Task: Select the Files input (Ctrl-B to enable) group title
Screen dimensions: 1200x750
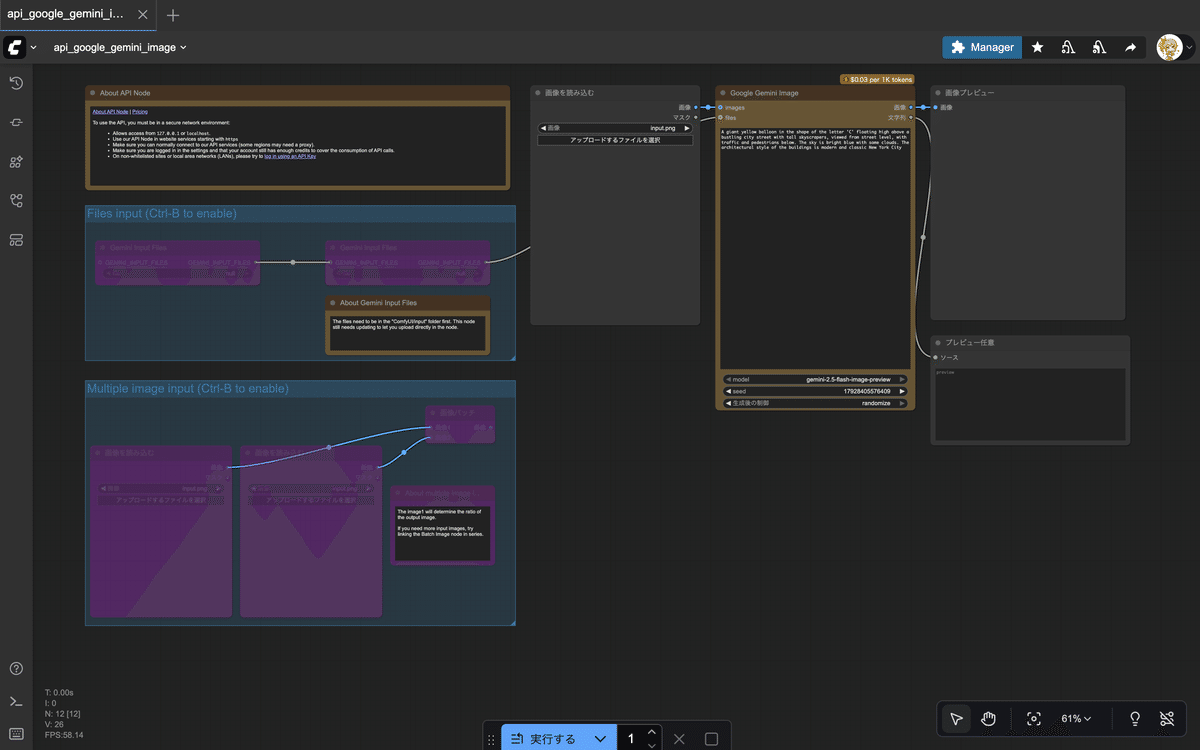Action: [162, 213]
